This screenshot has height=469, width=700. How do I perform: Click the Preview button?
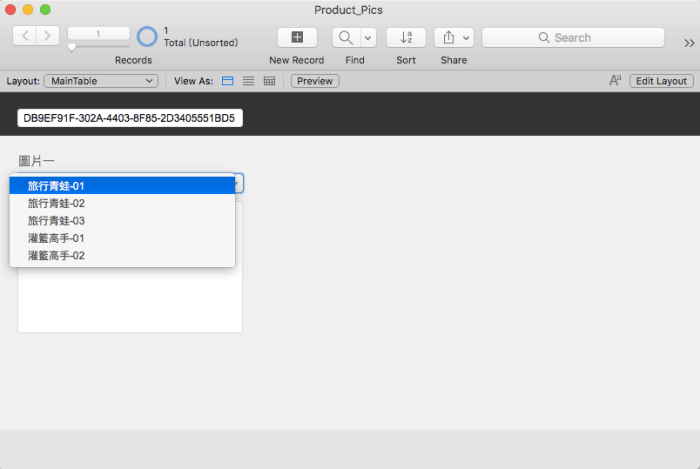click(x=314, y=81)
